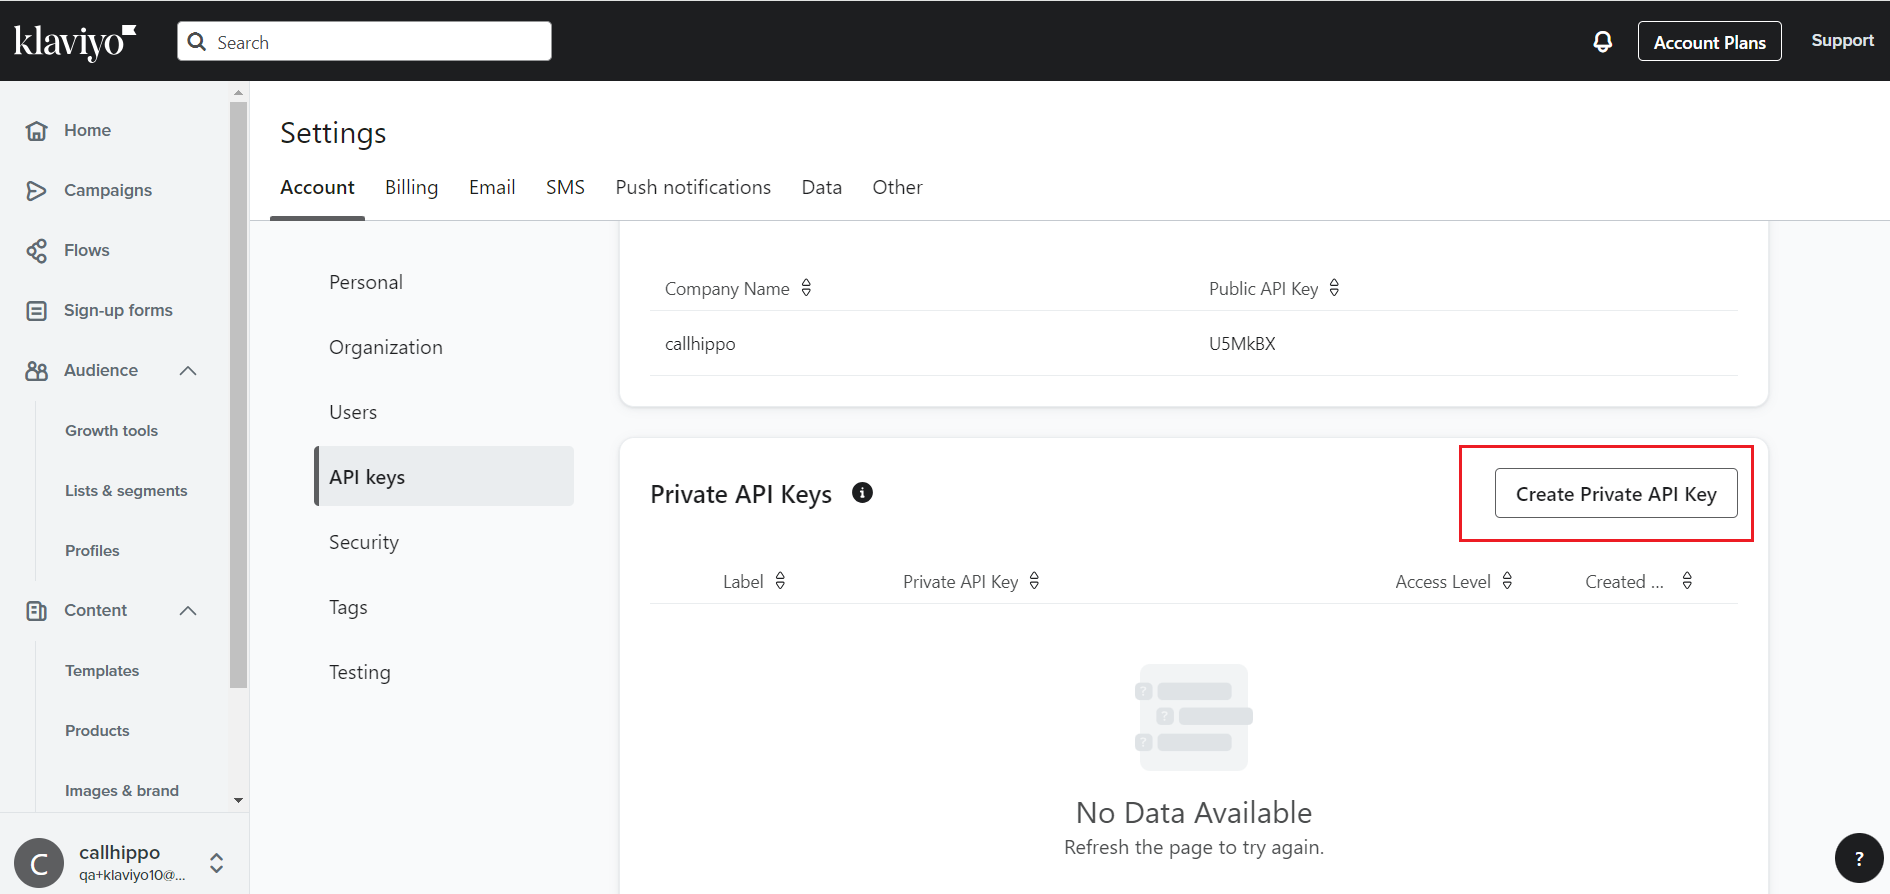Go to Lists & segments
1890x894 pixels.
tap(126, 491)
